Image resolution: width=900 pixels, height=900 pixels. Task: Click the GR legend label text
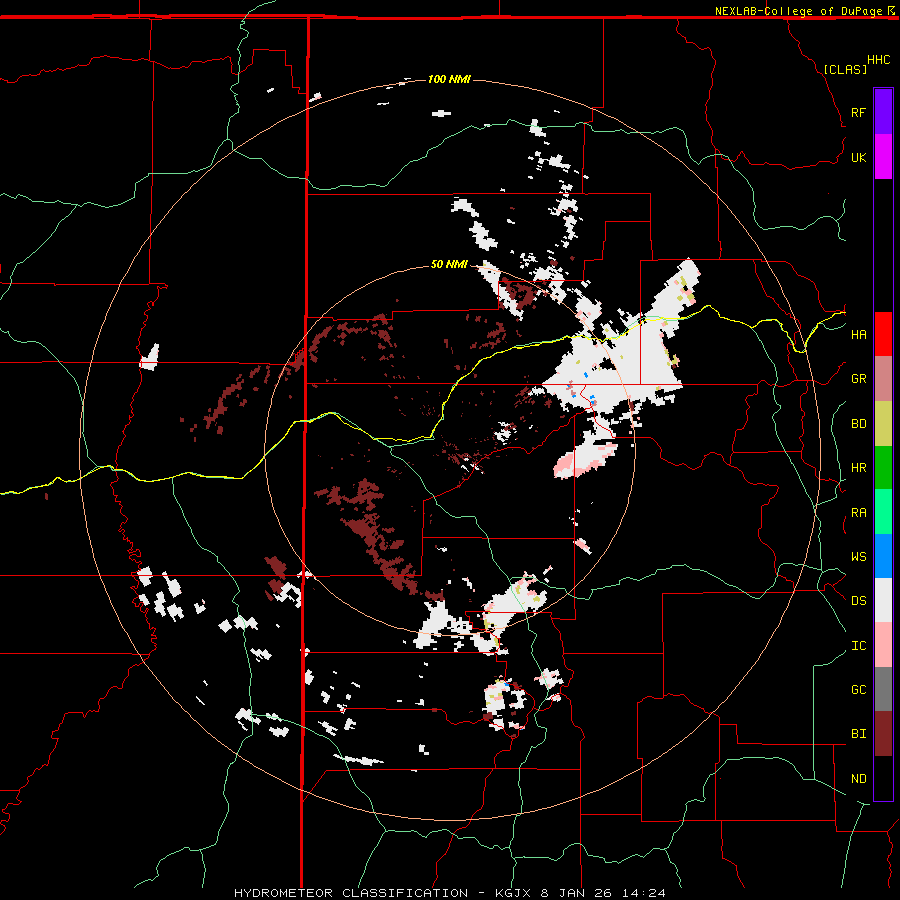click(x=858, y=379)
